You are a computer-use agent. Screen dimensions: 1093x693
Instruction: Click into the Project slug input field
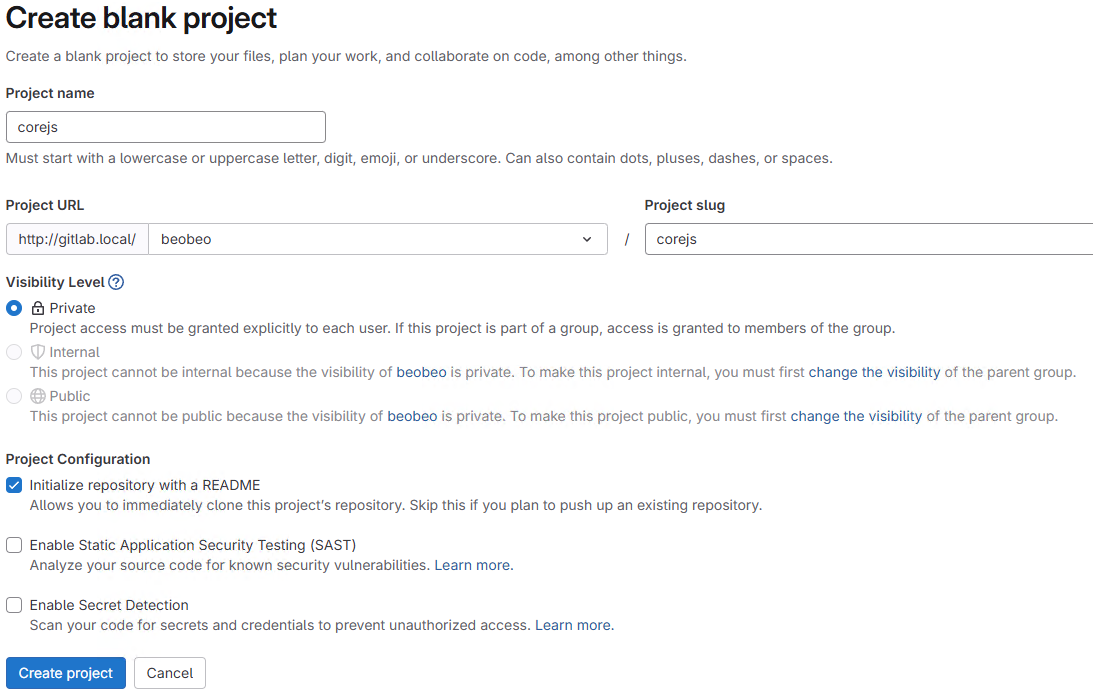(x=868, y=239)
